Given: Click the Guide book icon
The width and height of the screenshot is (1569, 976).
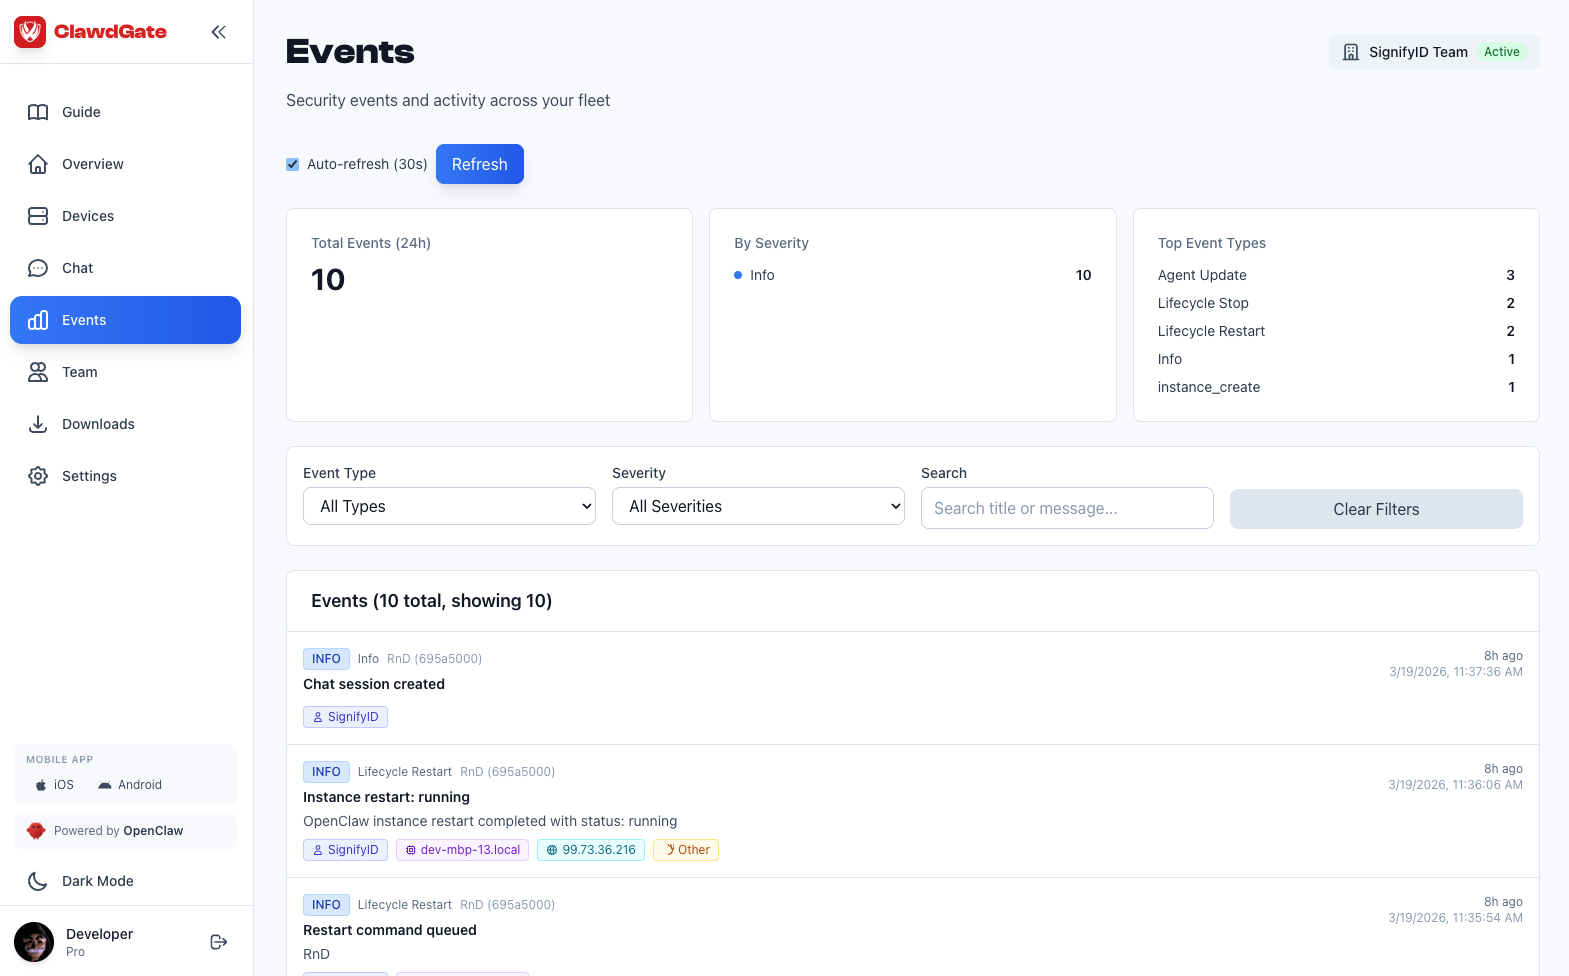Looking at the screenshot, I should point(38,112).
